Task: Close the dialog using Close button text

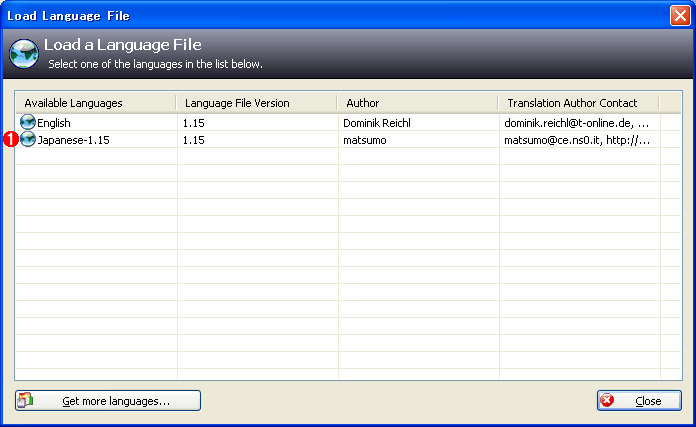Action: coord(648,401)
